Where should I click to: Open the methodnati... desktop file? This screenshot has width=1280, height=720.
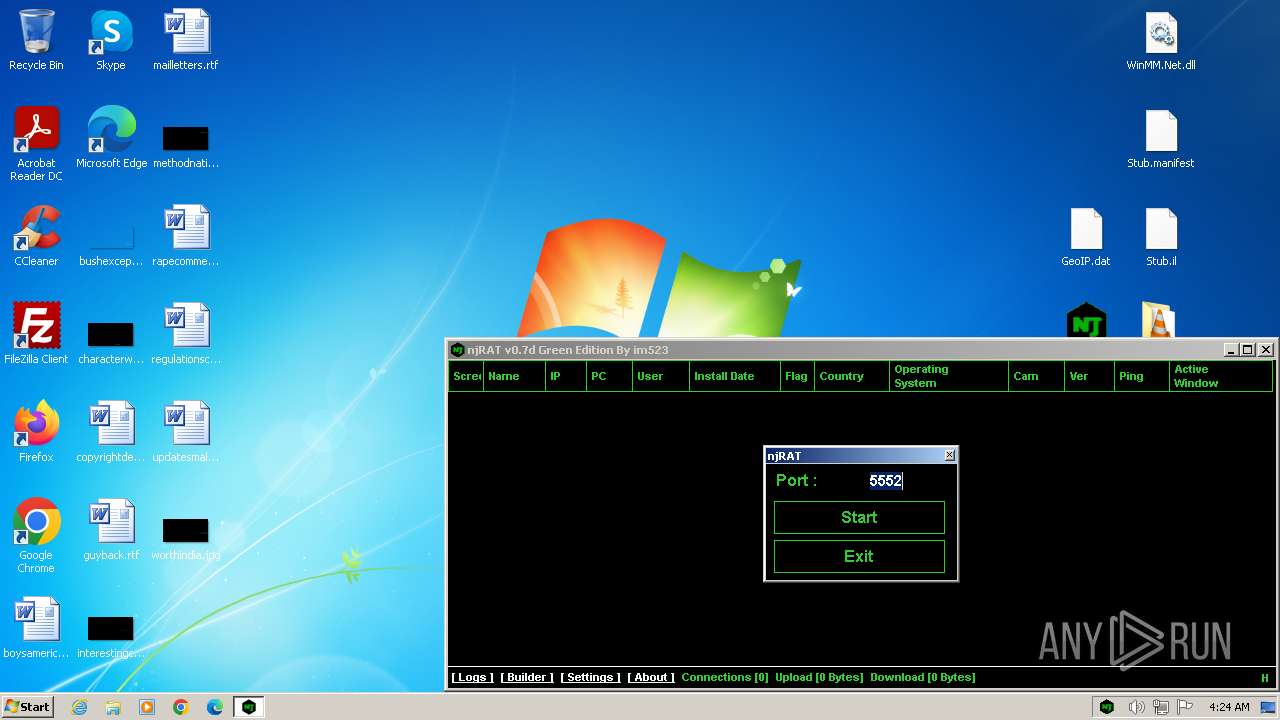[186, 145]
